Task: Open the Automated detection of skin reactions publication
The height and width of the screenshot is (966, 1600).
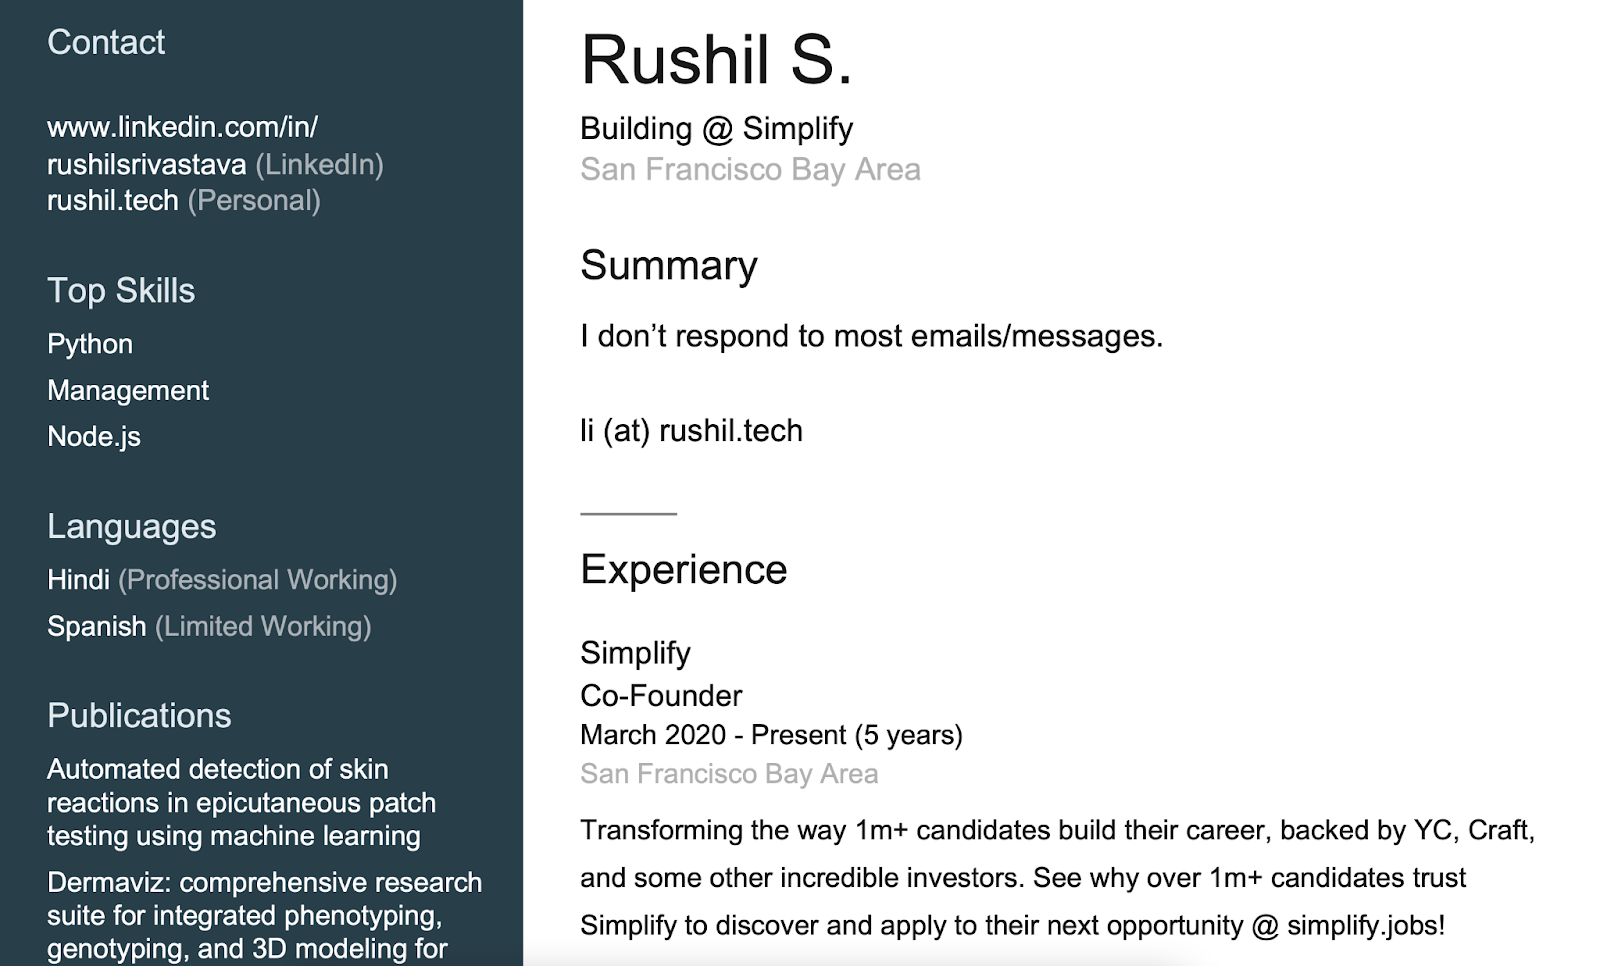Action: [x=241, y=802]
